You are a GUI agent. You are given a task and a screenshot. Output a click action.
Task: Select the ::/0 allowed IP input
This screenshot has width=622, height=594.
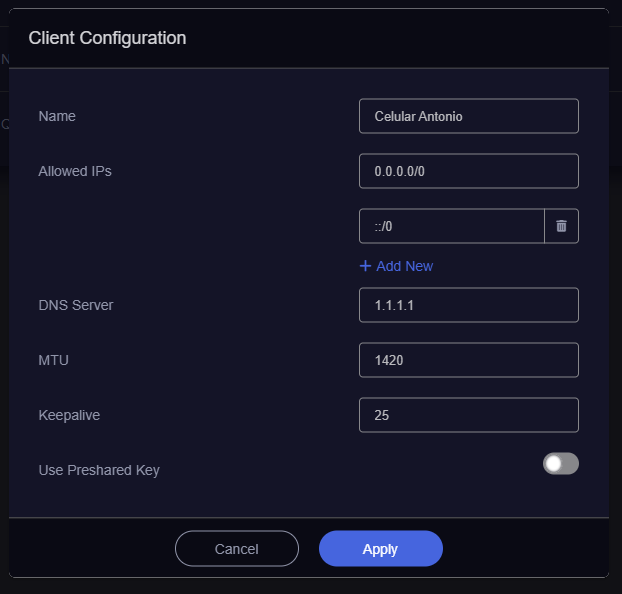[451, 226]
